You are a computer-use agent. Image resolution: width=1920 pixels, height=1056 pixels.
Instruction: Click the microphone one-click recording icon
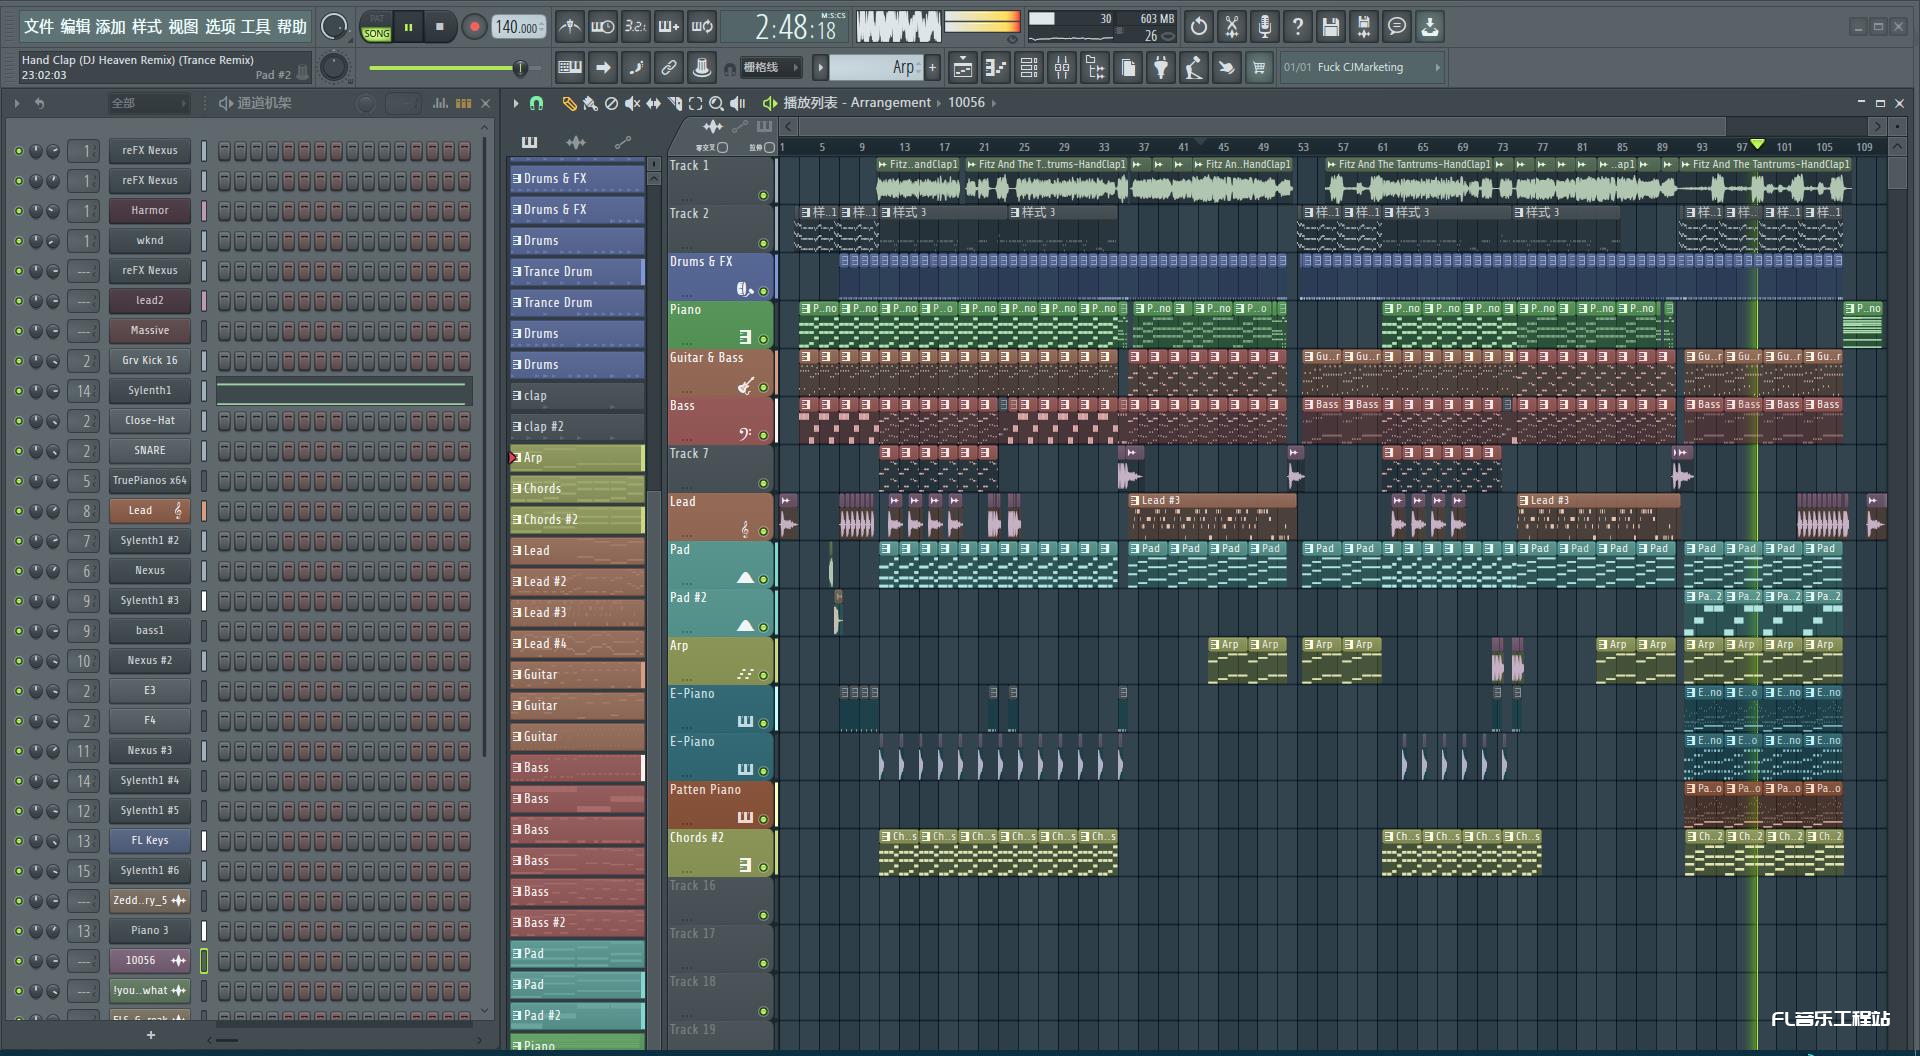(x=1265, y=27)
